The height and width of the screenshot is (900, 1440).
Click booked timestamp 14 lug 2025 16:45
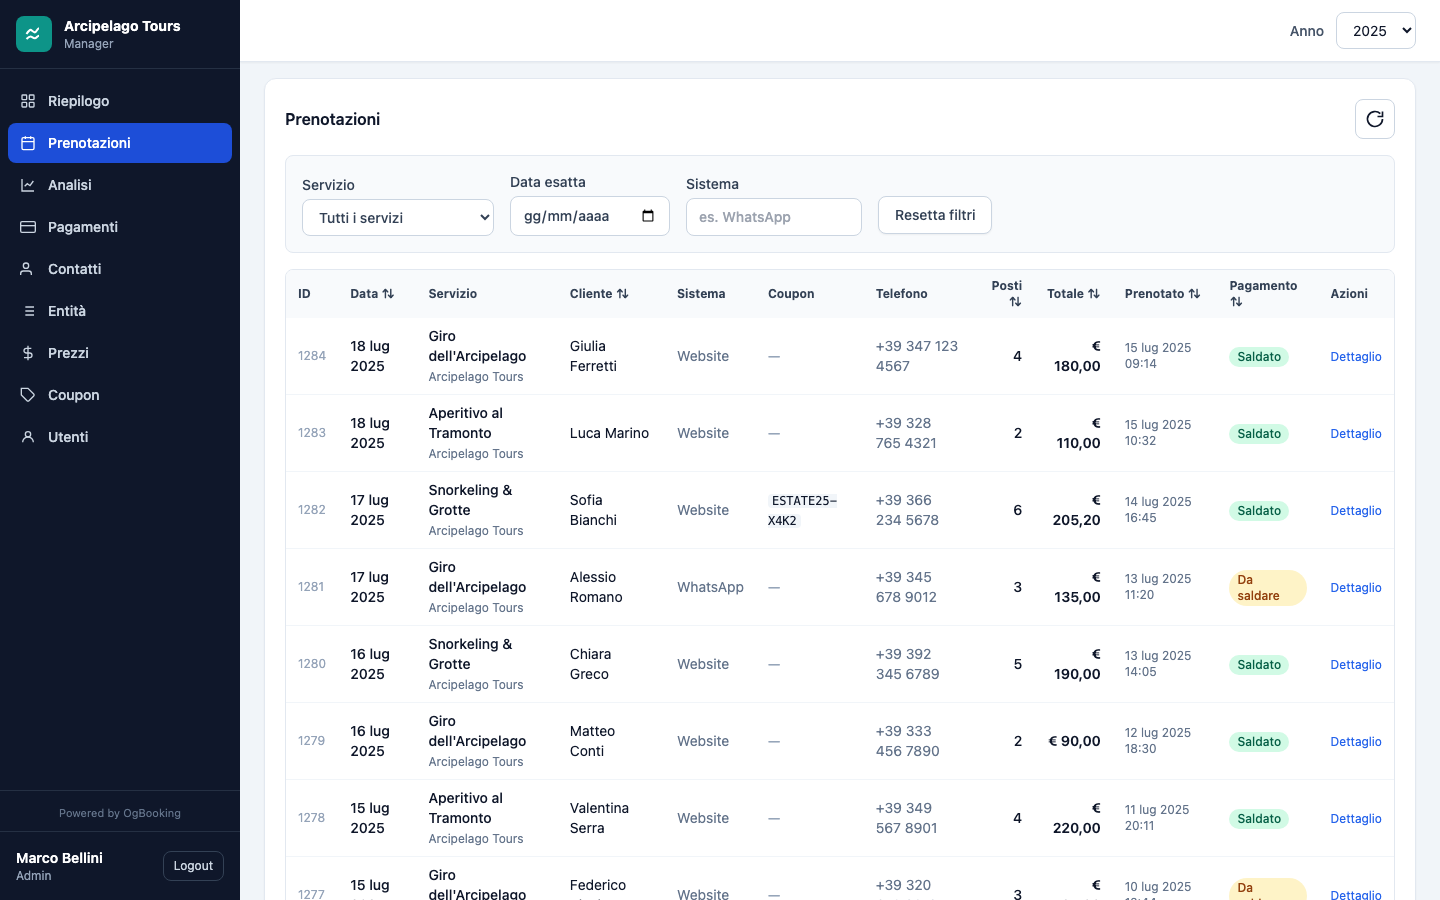[1158, 510]
